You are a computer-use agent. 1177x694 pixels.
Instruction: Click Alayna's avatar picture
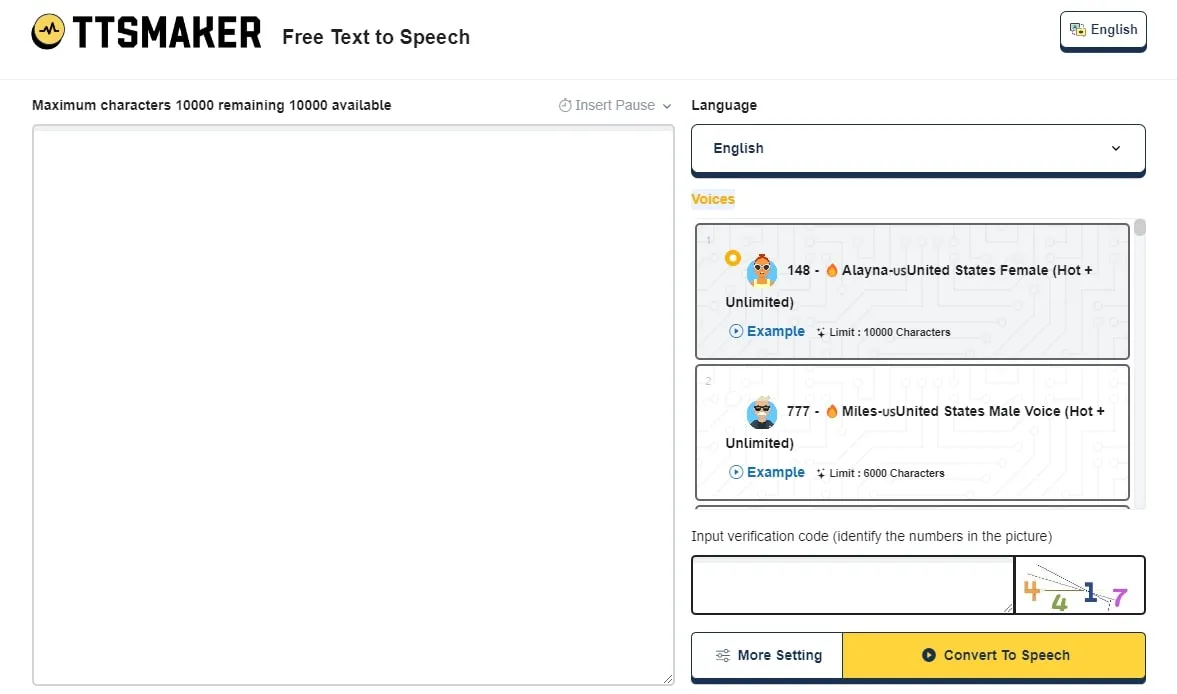pos(761,270)
